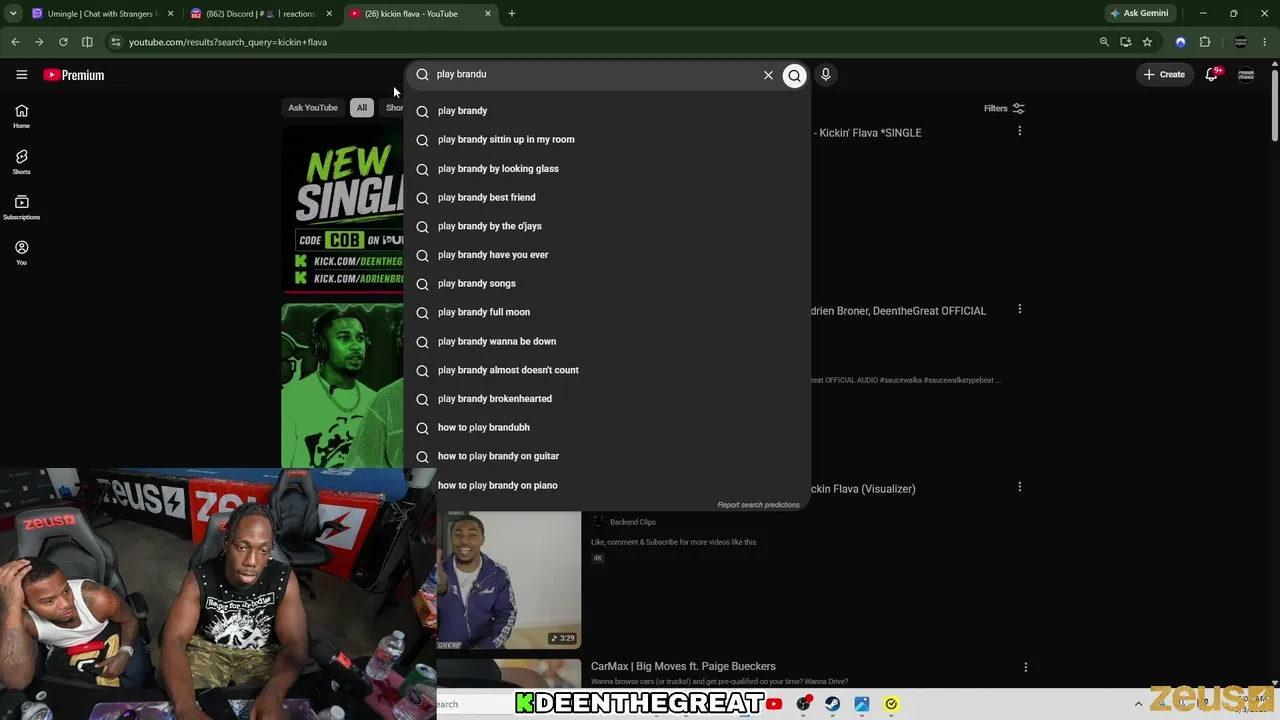Open tab search dropdown arrow

[13, 14]
